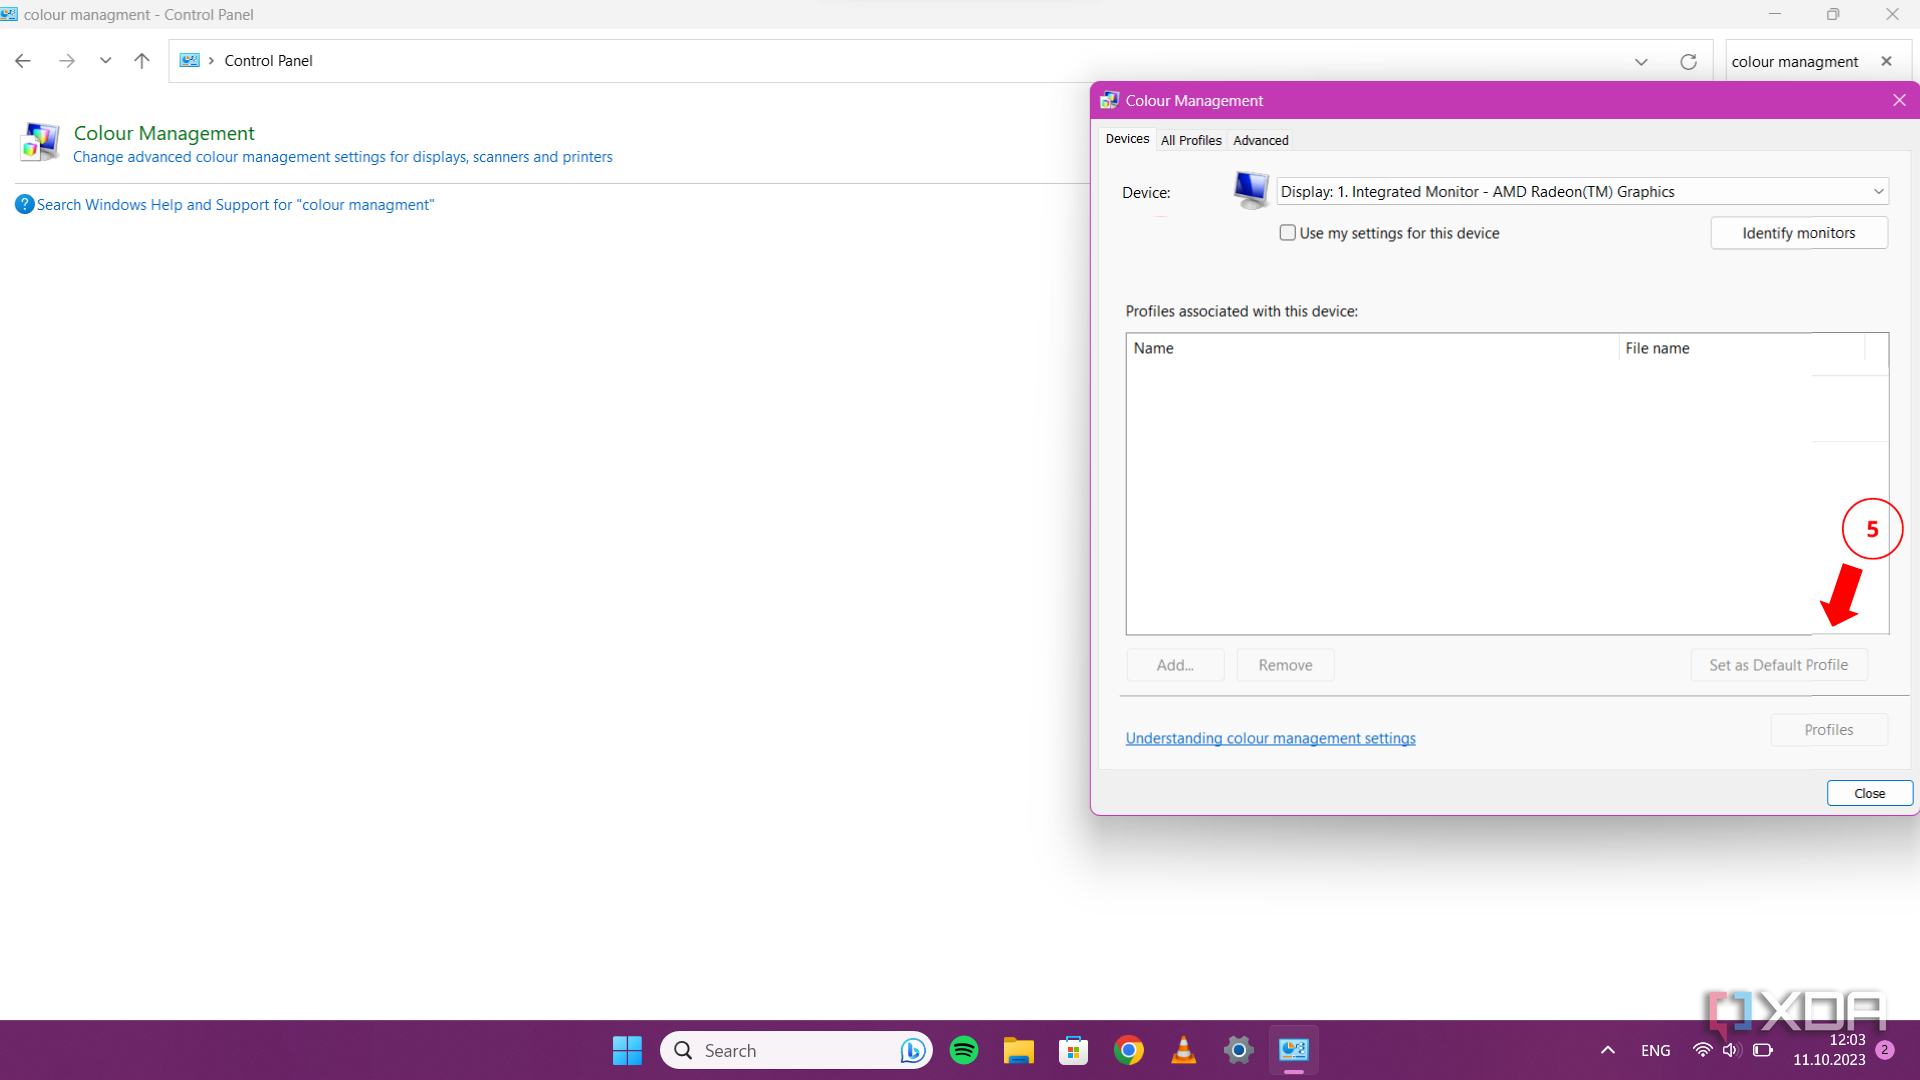The height and width of the screenshot is (1080, 1920).
Task: Click the Control Panel search field
Action: click(1795, 61)
